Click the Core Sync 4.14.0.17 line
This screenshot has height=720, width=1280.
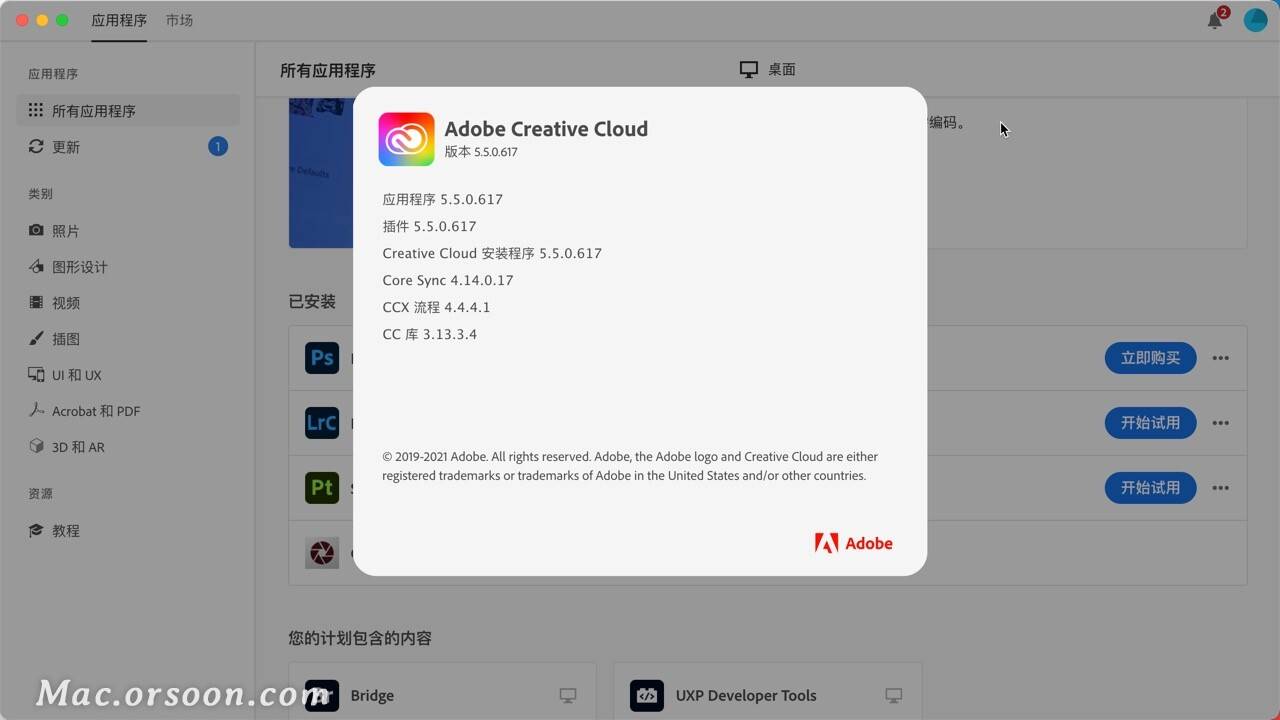click(448, 280)
